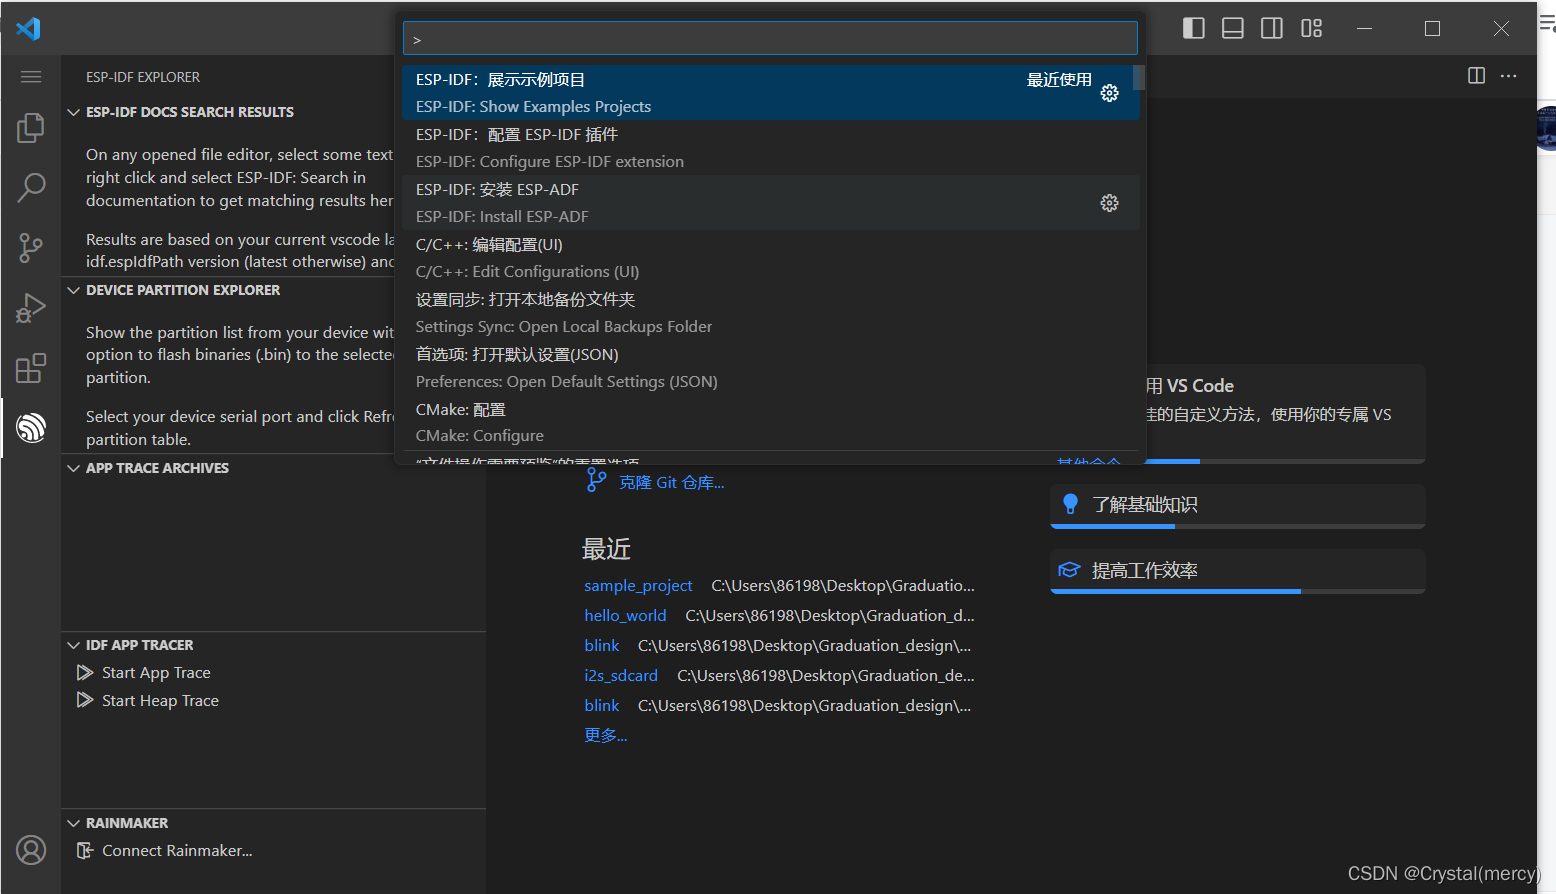1556x894 pixels.
Task: Collapse RAINMAKER section
Action: 73,823
